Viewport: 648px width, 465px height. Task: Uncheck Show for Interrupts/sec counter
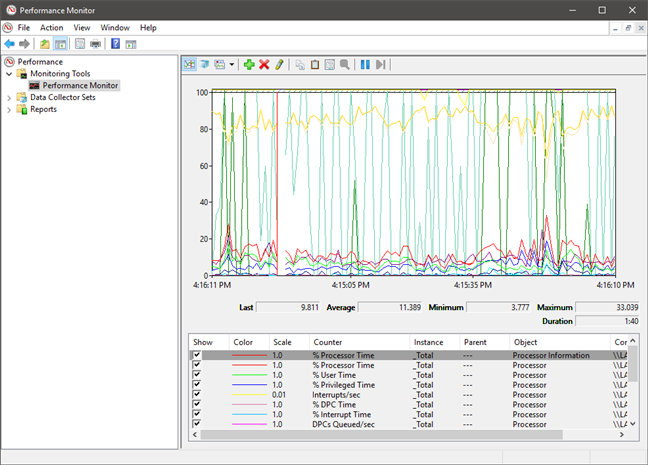tap(197, 395)
